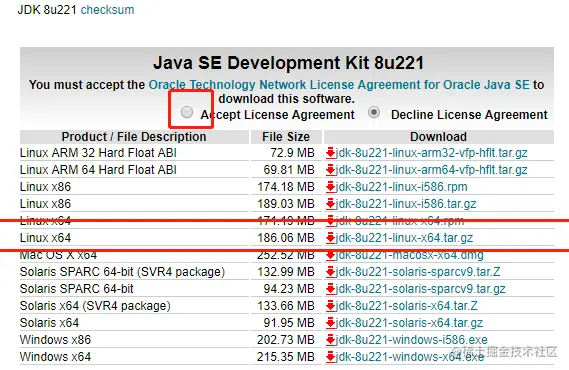Click the Linux ARM 64 Hard Float ABI row label
The width and height of the screenshot is (569, 370).
point(98,170)
